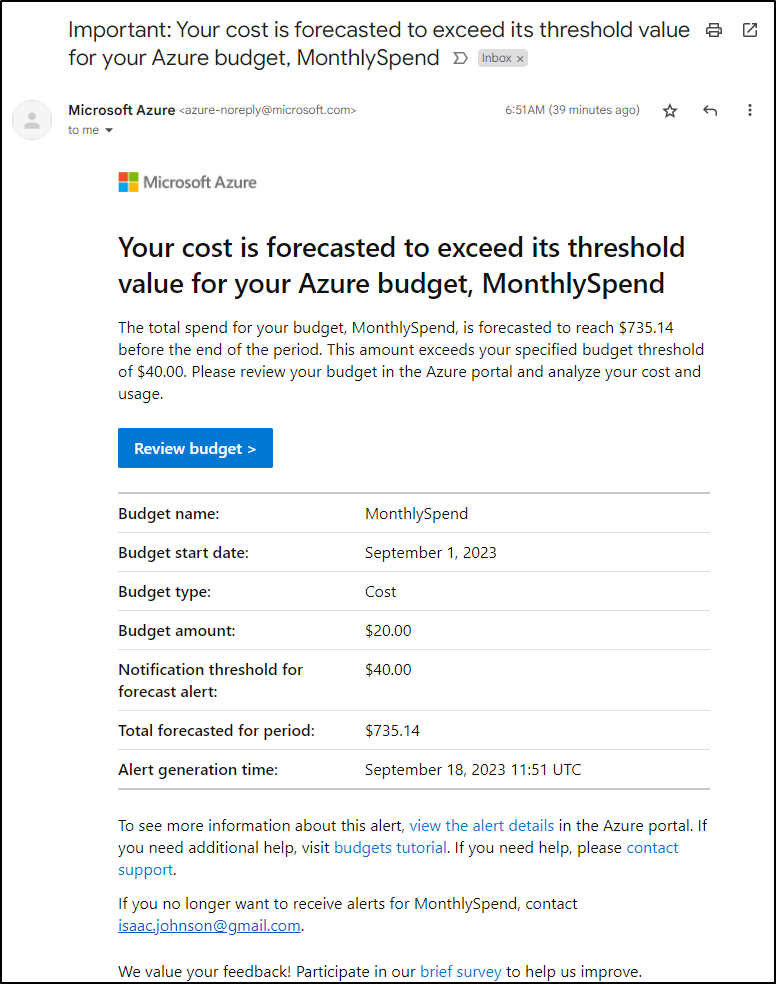
Task: Open the brief survey link
Action: [x=460, y=971]
